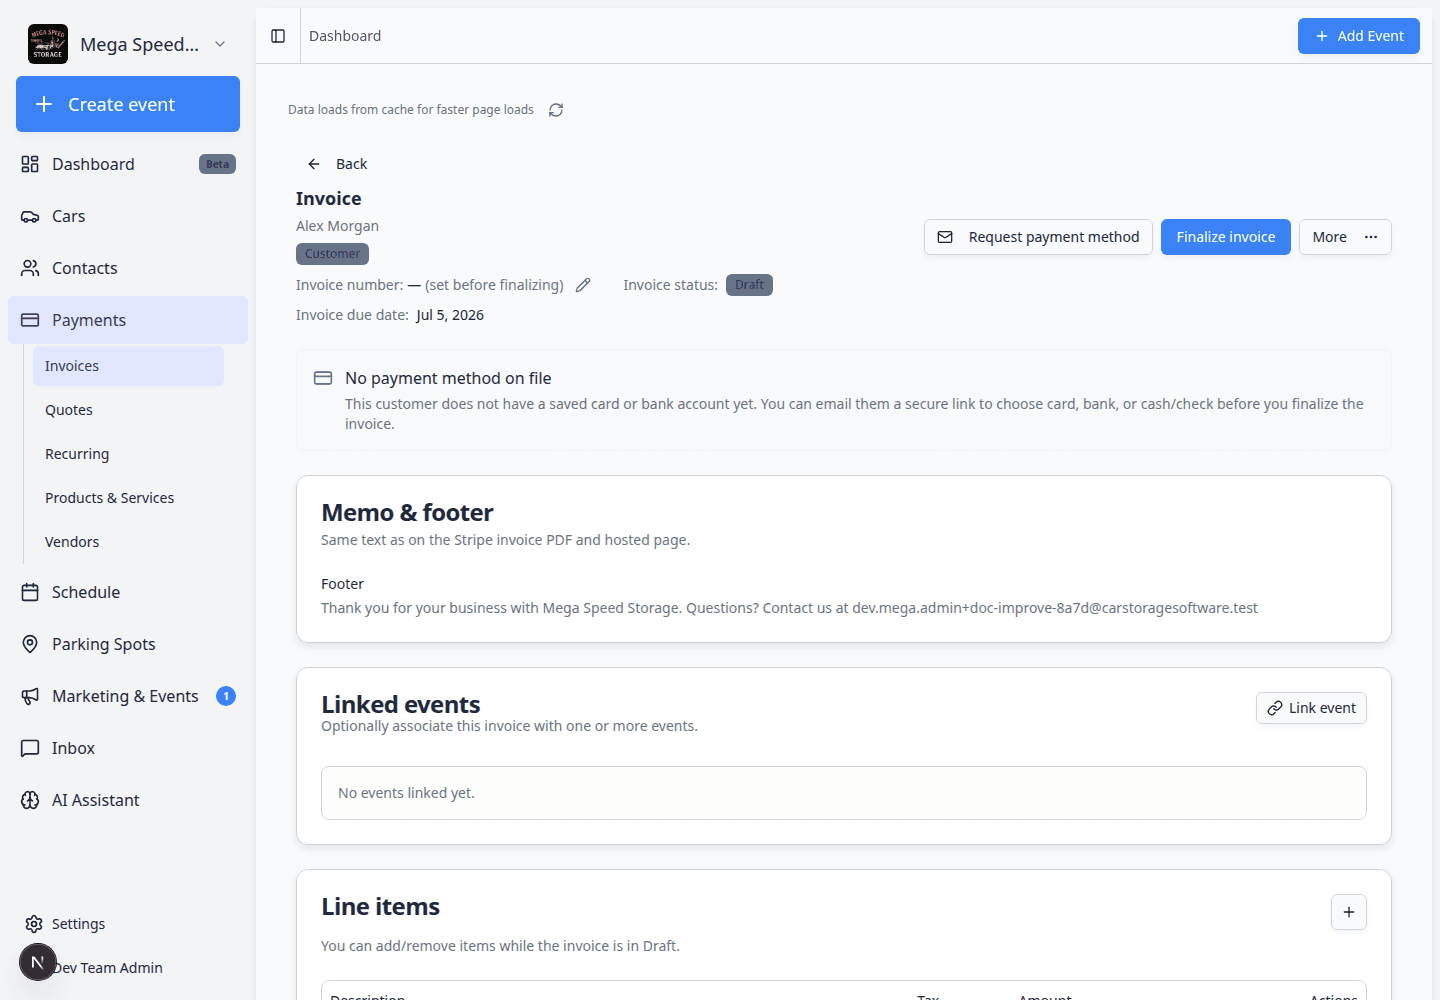Viewport: 1440px width, 1000px height.
Task: Edit invoice number pencil icon
Action: tap(583, 285)
